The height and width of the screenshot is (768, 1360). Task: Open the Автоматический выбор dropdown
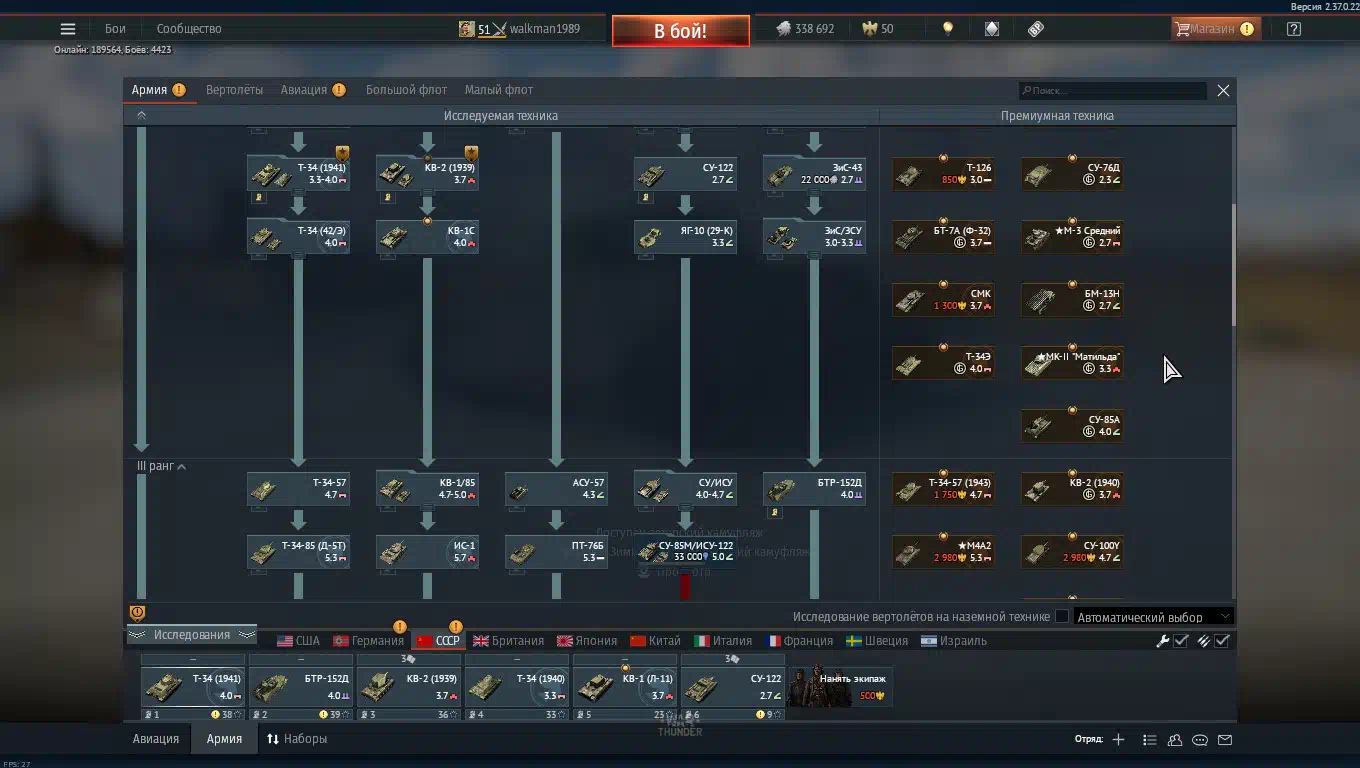(x=1152, y=617)
